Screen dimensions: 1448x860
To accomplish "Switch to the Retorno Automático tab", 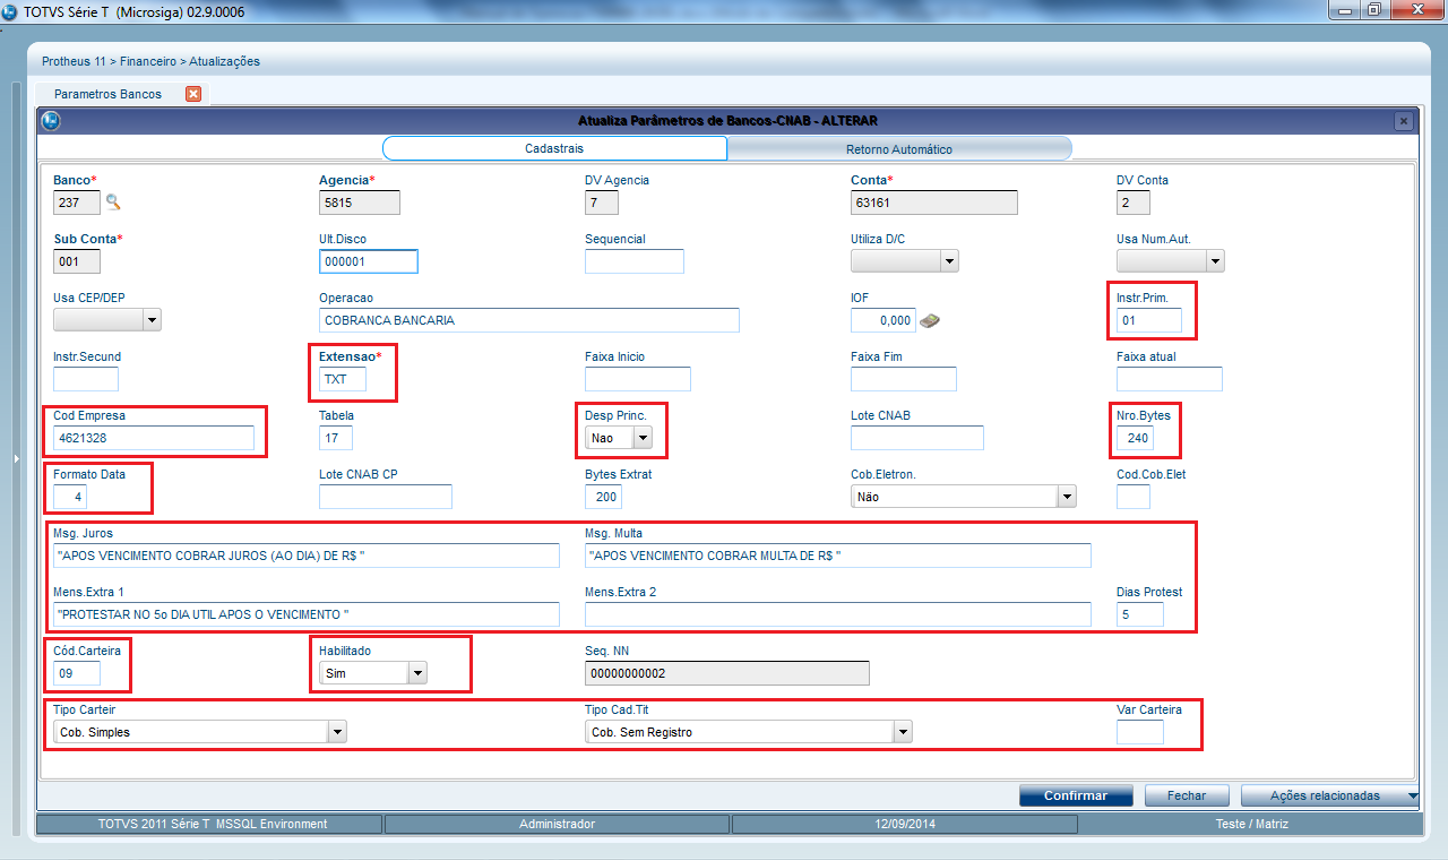I will point(898,149).
